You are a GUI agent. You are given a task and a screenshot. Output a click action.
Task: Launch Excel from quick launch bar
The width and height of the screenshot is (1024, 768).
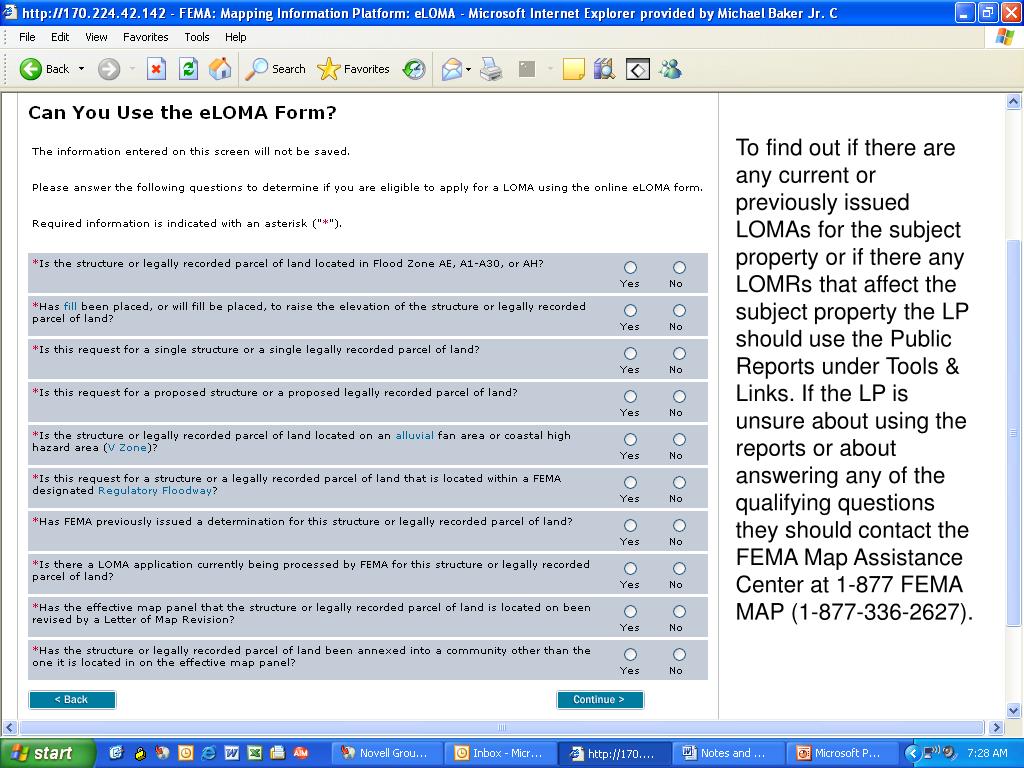tap(255, 753)
